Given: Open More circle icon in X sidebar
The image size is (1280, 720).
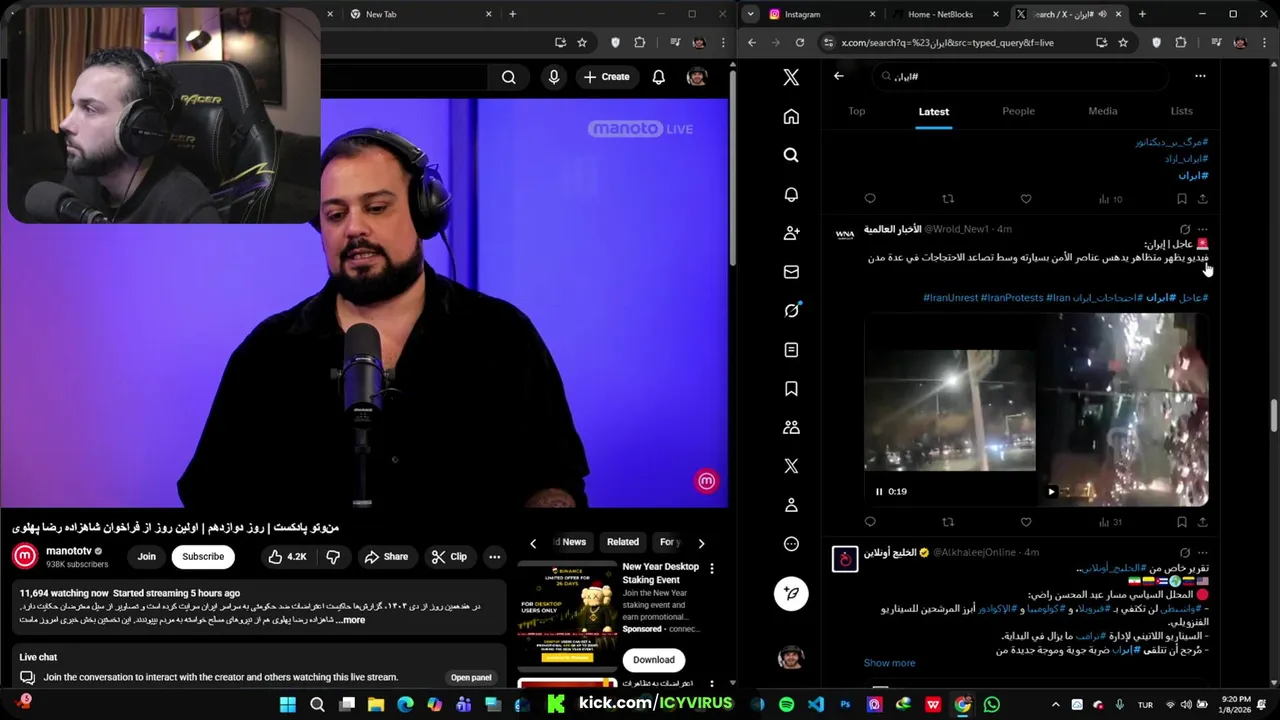Looking at the screenshot, I should click(791, 544).
